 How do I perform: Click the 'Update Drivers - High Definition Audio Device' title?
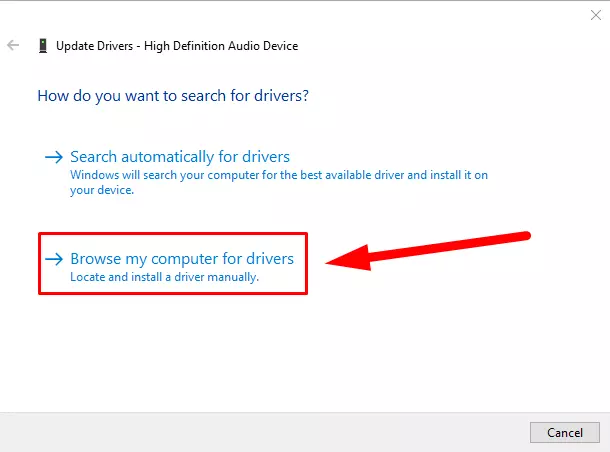pos(177,46)
